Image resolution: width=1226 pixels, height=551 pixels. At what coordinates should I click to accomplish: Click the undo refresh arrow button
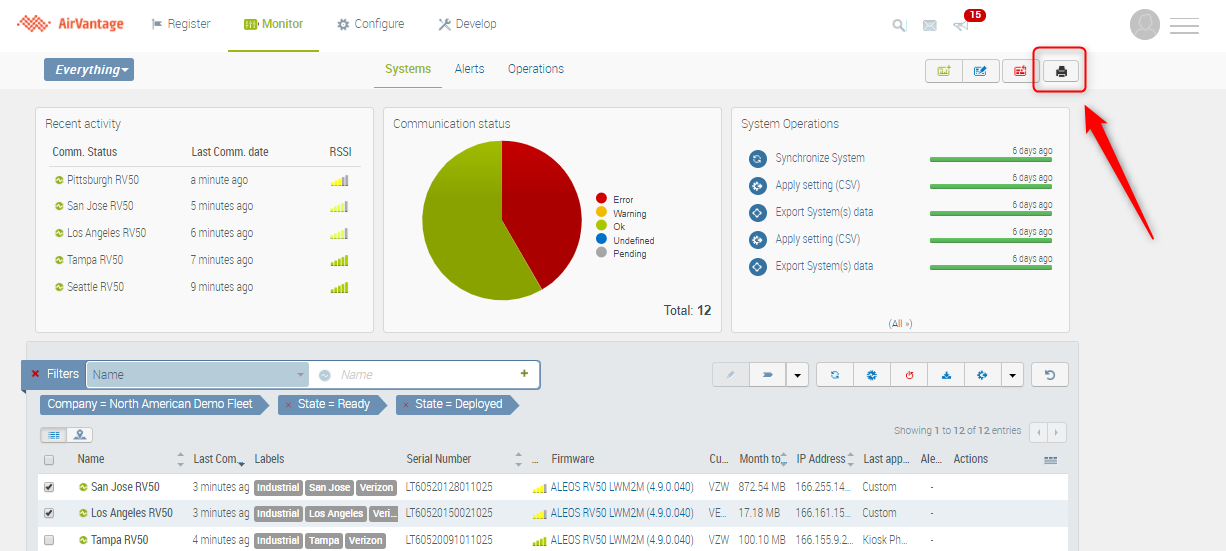click(1049, 375)
